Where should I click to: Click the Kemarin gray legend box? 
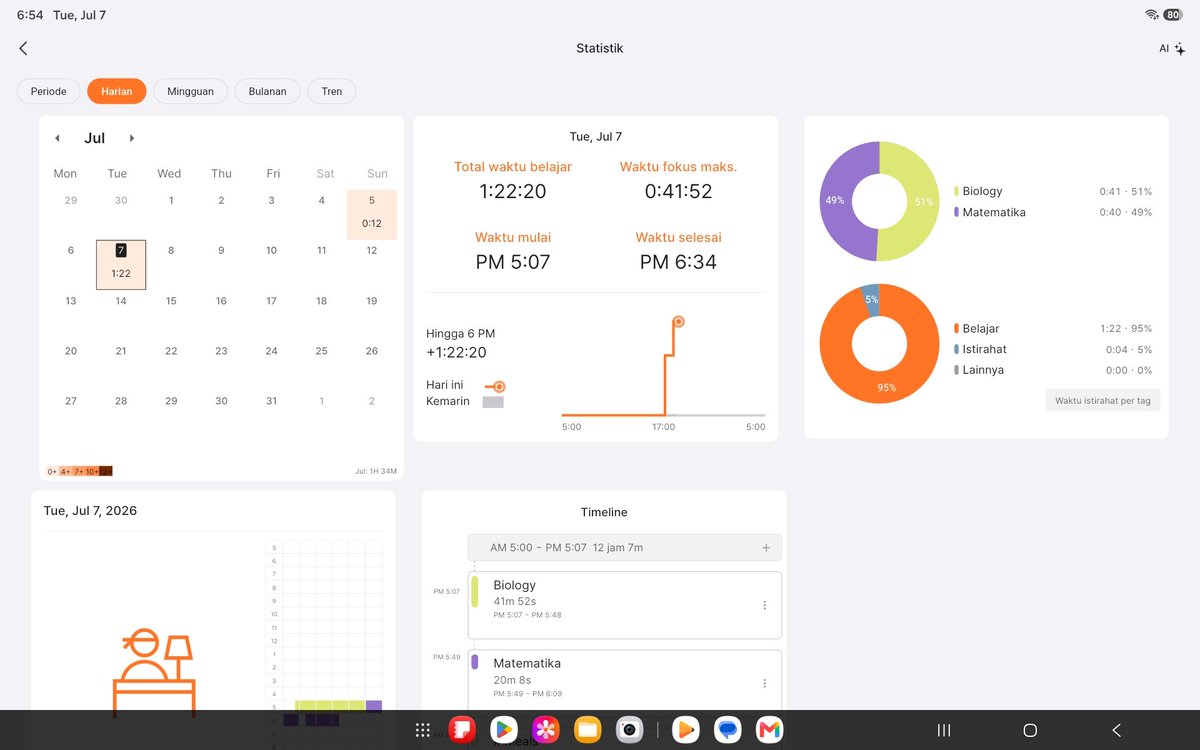coord(493,402)
